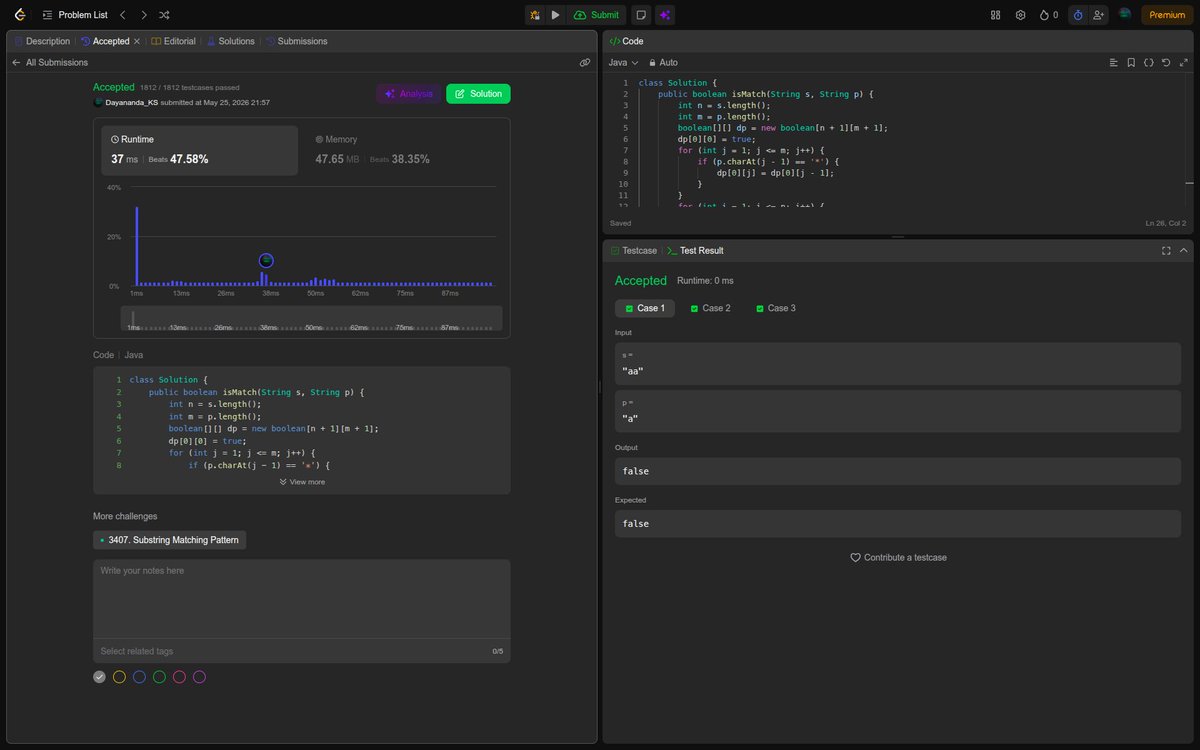Select the pink color circle
The height and width of the screenshot is (750, 1200).
point(179,677)
